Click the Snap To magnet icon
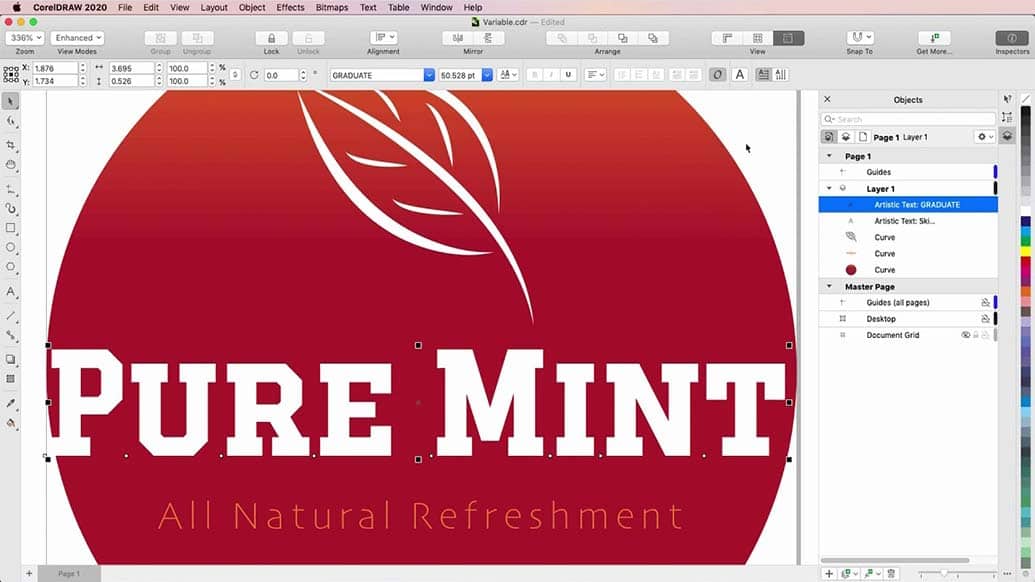1035x582 pixels. [x=859, y=38]
